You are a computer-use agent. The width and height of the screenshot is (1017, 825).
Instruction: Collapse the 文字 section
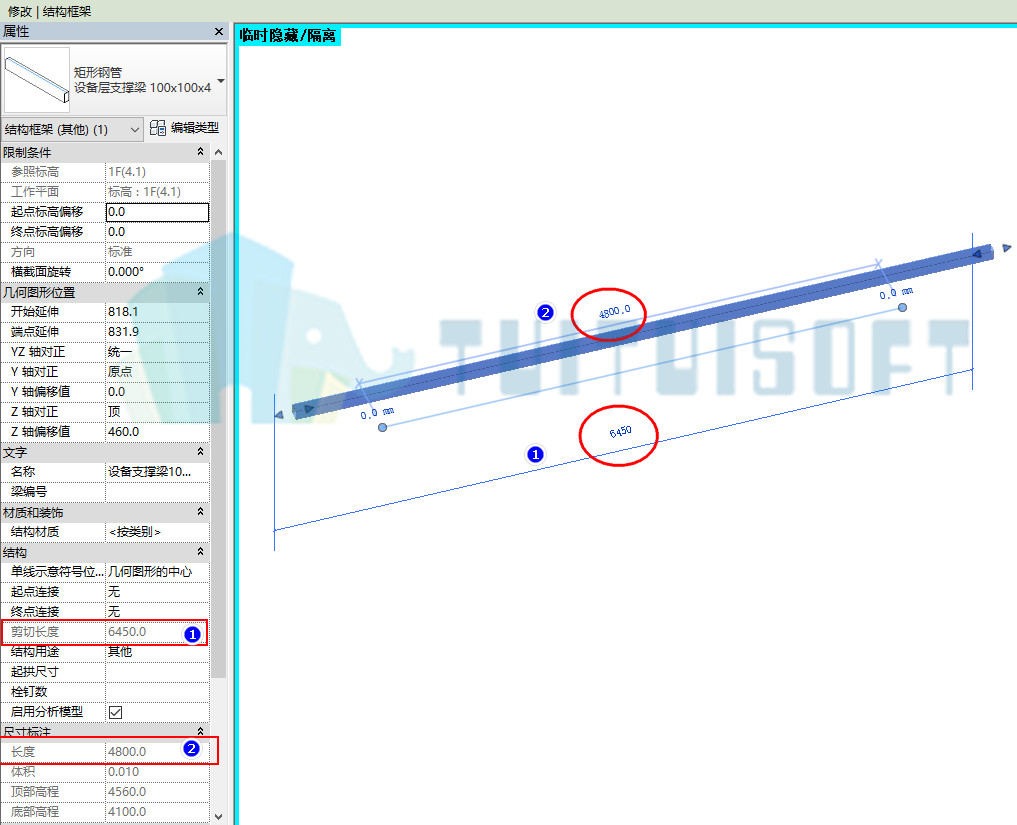click(x=200, y=451)
